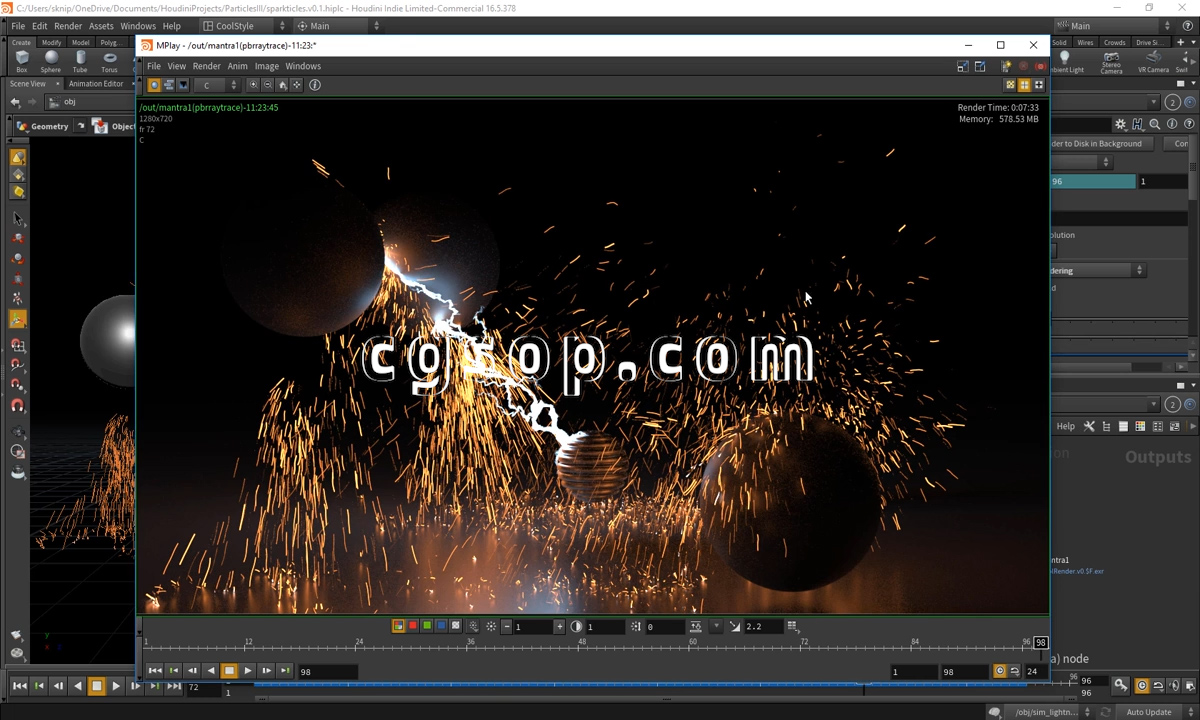The width and height of the screenshot is (1200, 720).
Task: Click MPlay stop playback button
Action: click(229, 671)
